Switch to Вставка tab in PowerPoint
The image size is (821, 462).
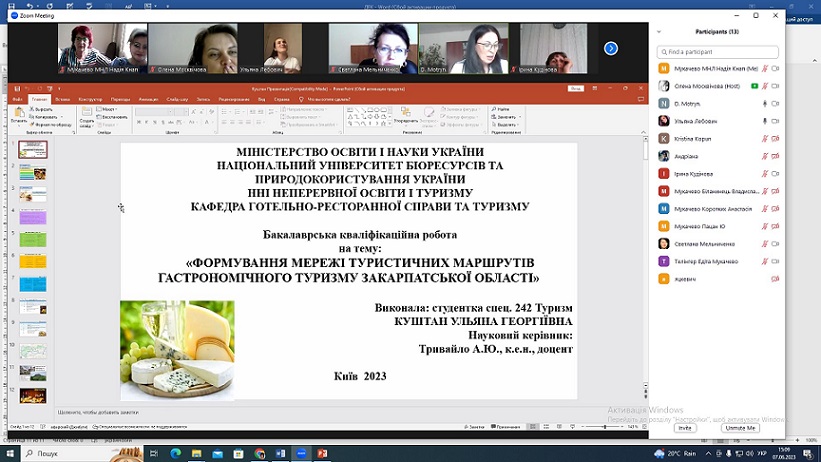[x=62, y=99]
